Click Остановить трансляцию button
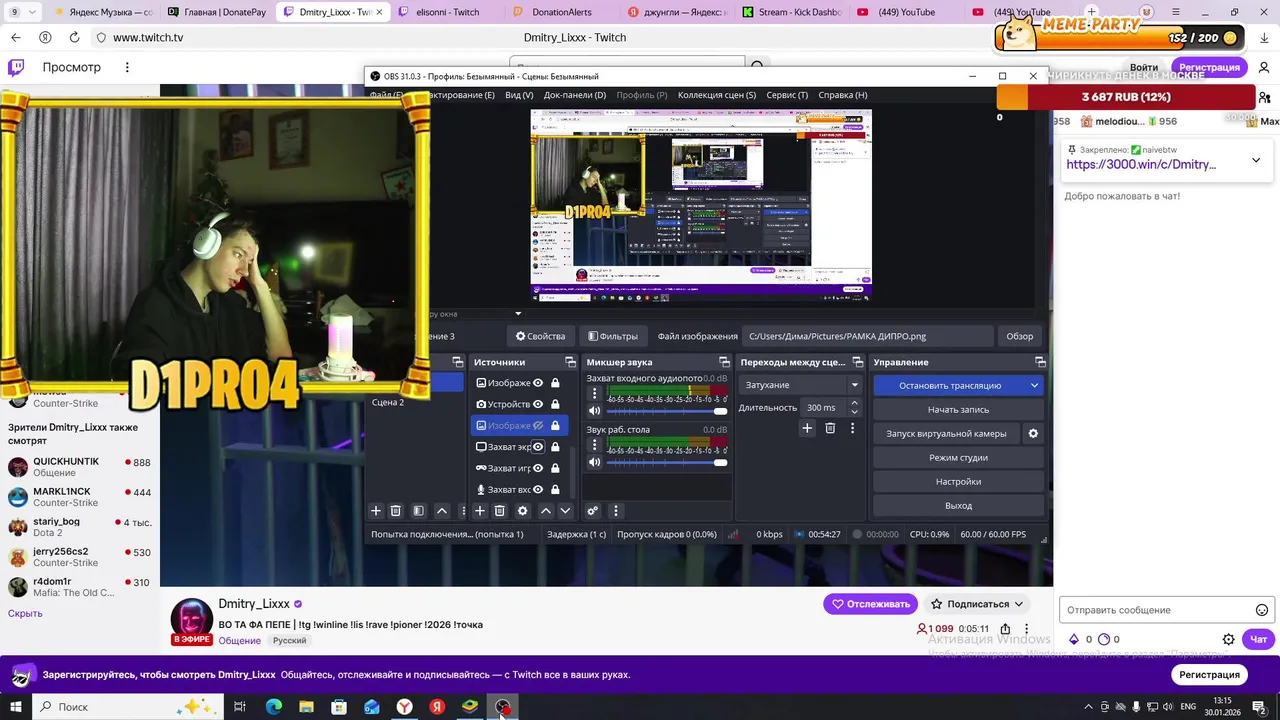1280x720 pixels. (x=950, y=385)
